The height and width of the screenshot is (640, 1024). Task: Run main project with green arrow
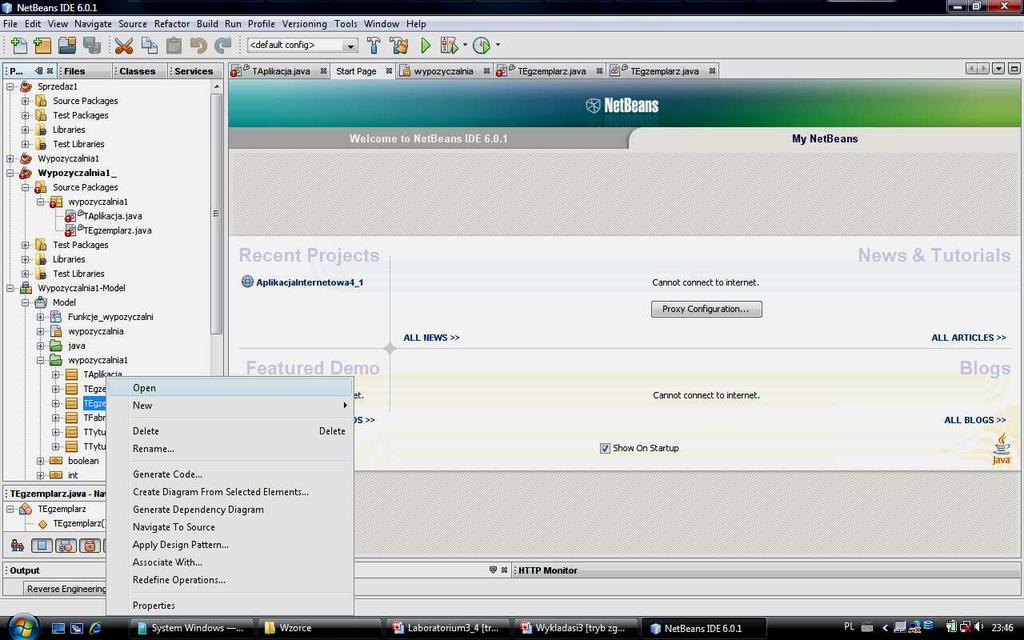point(426,45)
